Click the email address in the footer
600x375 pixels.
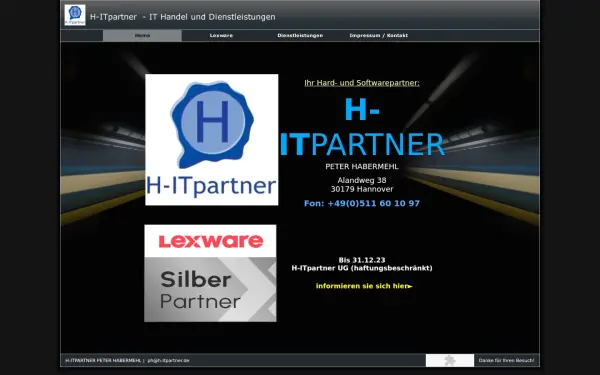(x=168, y=360)
